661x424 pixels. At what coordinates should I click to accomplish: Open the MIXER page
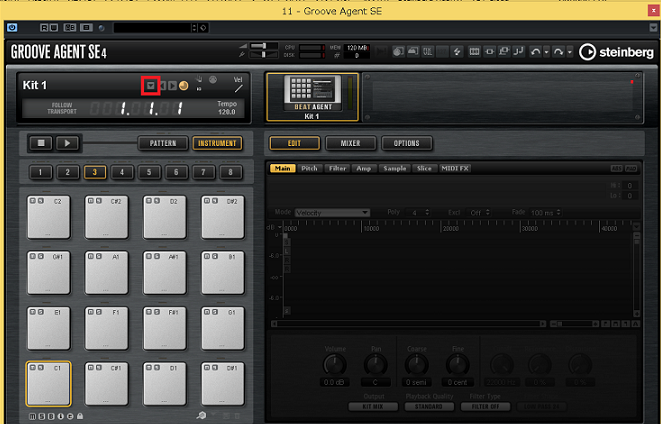point(350,143)
